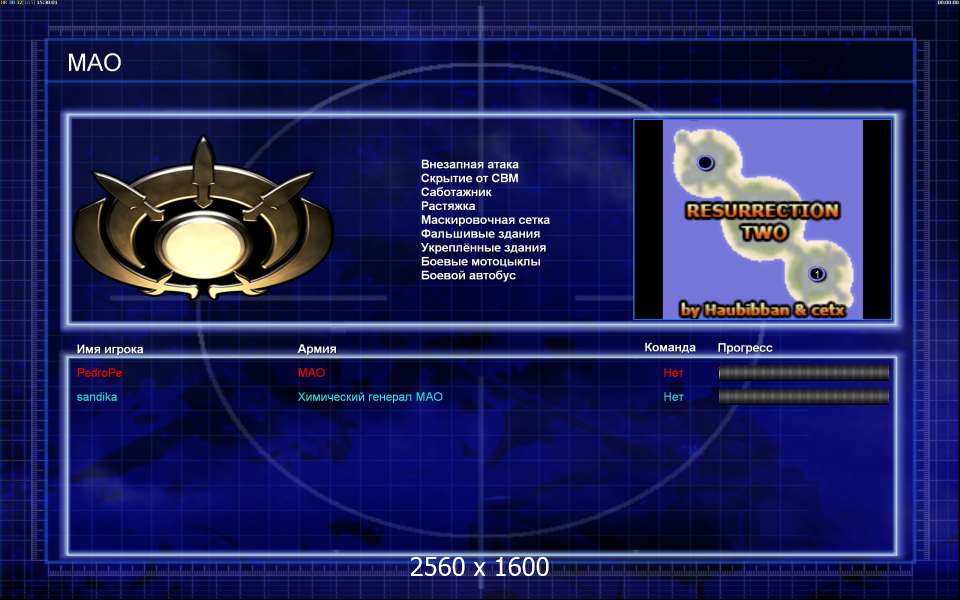Click the by Haubibban & cetx credit
The height and width of the screenshot is (600, 960).
(763, 310)
